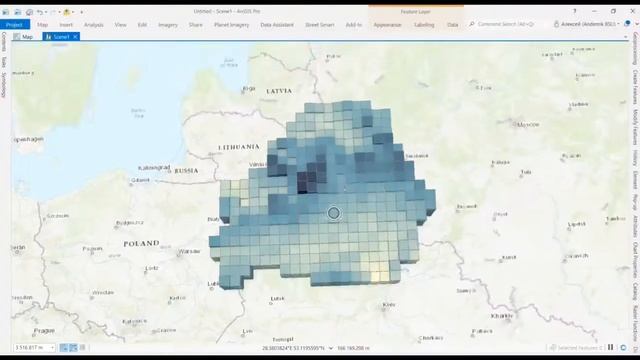Click the Open Project icon in quick access toolbar
This screenshot has height=360, width=640.
click(x=18, y=12)
